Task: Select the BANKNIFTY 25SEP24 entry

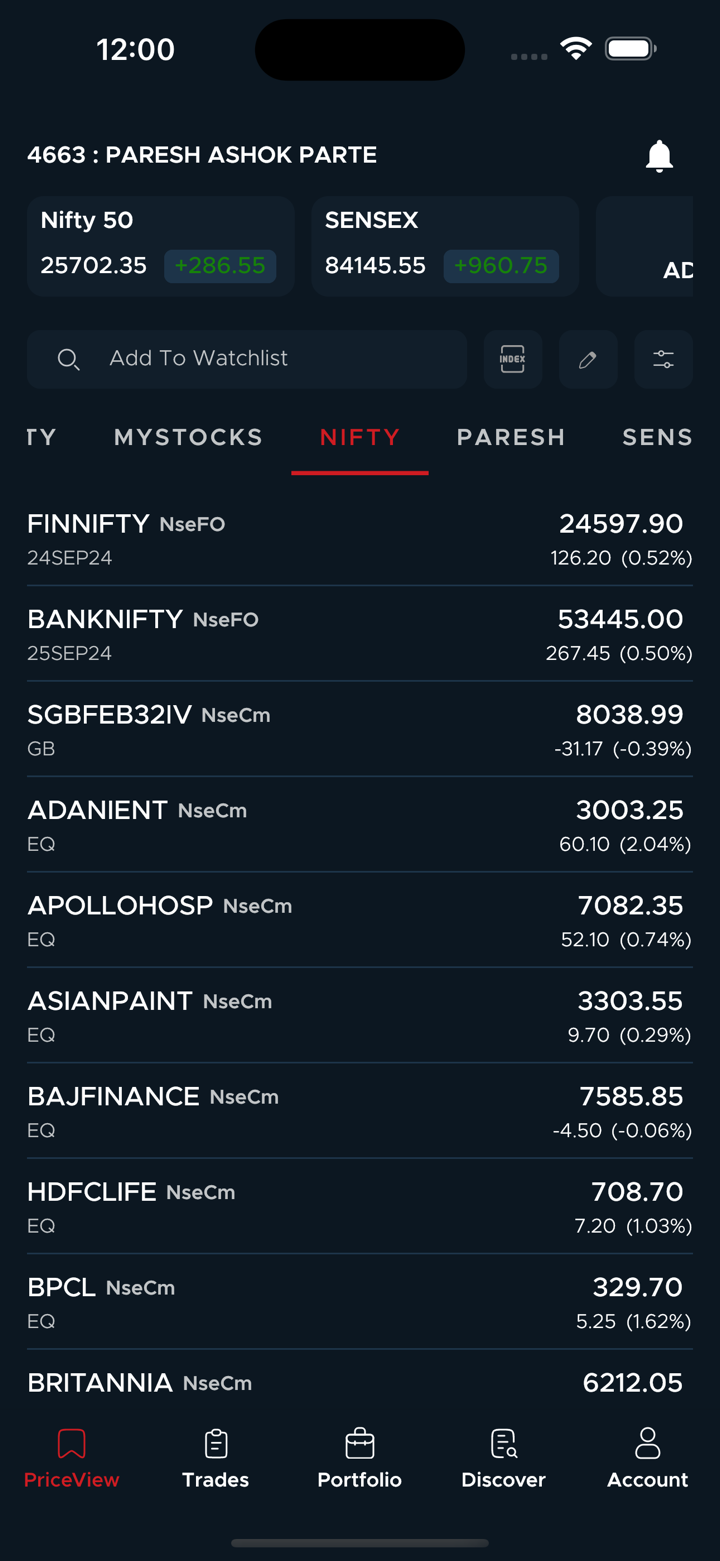Action: (x=359, y=634)
